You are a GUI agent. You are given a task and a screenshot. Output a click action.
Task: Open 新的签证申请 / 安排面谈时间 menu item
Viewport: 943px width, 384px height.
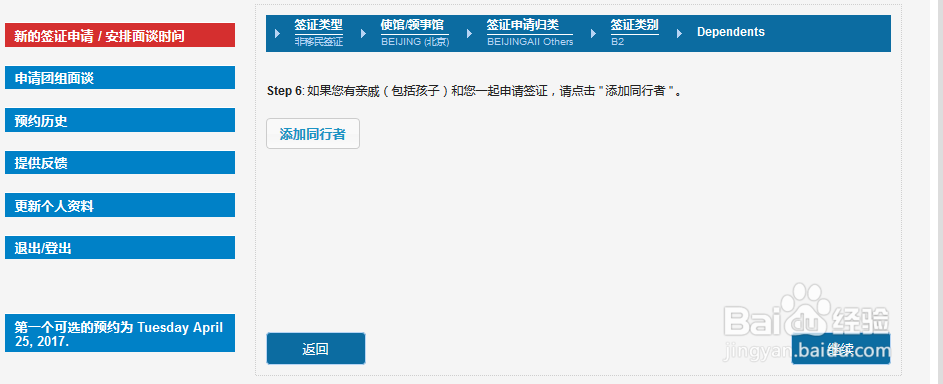pyautogui.click(x=120, y=35)
